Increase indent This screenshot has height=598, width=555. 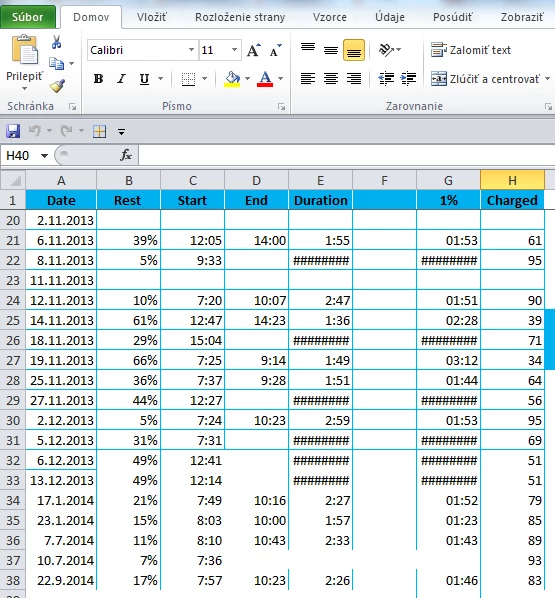(x=408, y=79)
